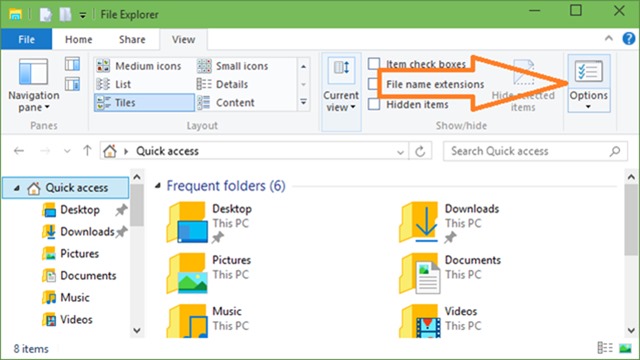Enable File name extensions checkbox

[373, 84]
